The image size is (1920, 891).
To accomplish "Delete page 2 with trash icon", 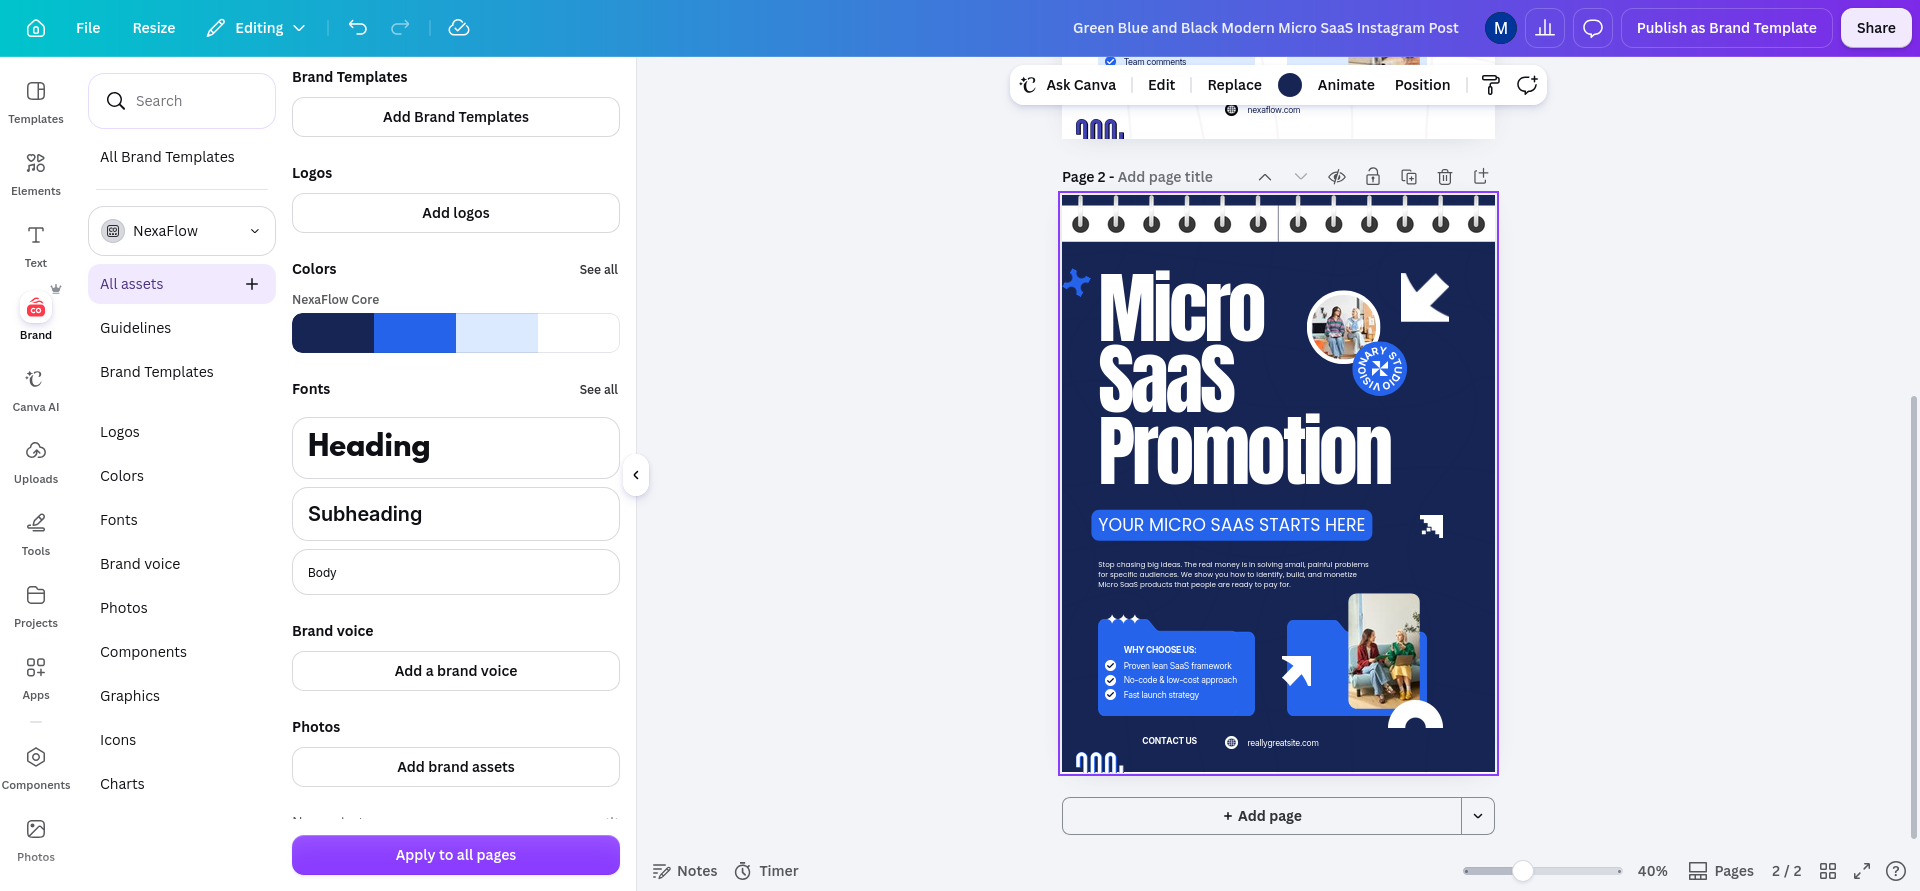I will [x=1445, y=177].
